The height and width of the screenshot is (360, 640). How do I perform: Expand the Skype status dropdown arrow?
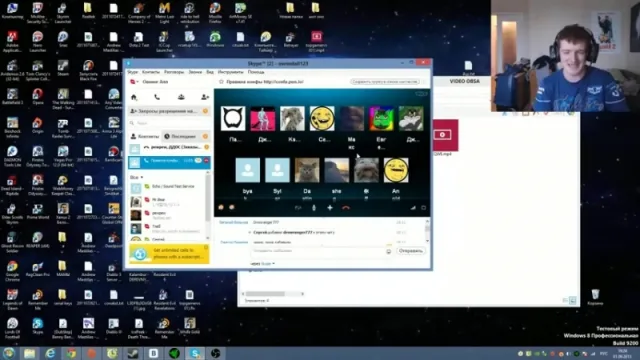point(138,82)
